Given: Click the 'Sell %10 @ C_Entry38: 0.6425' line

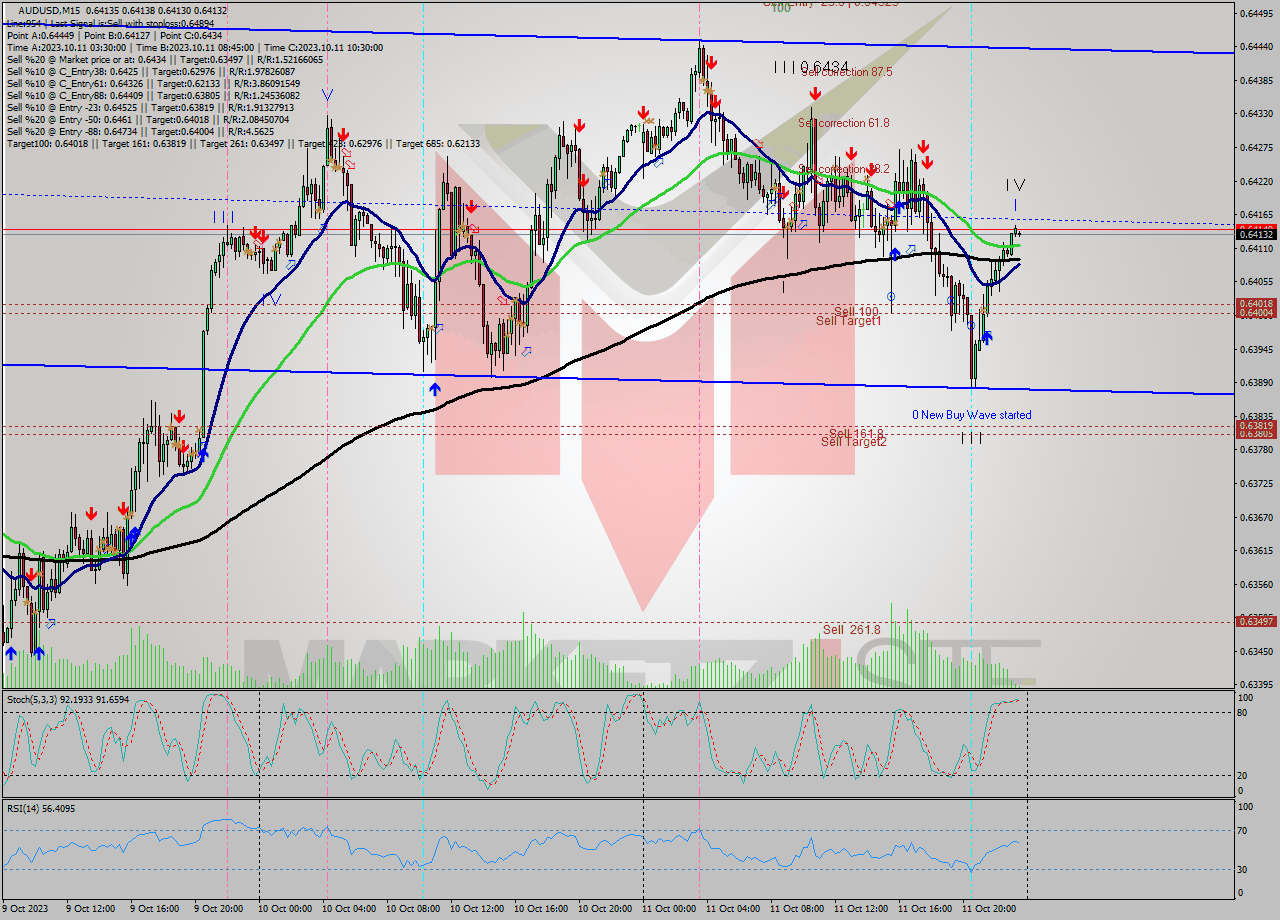Looking at the screenshot, I should tap(150, 71).
